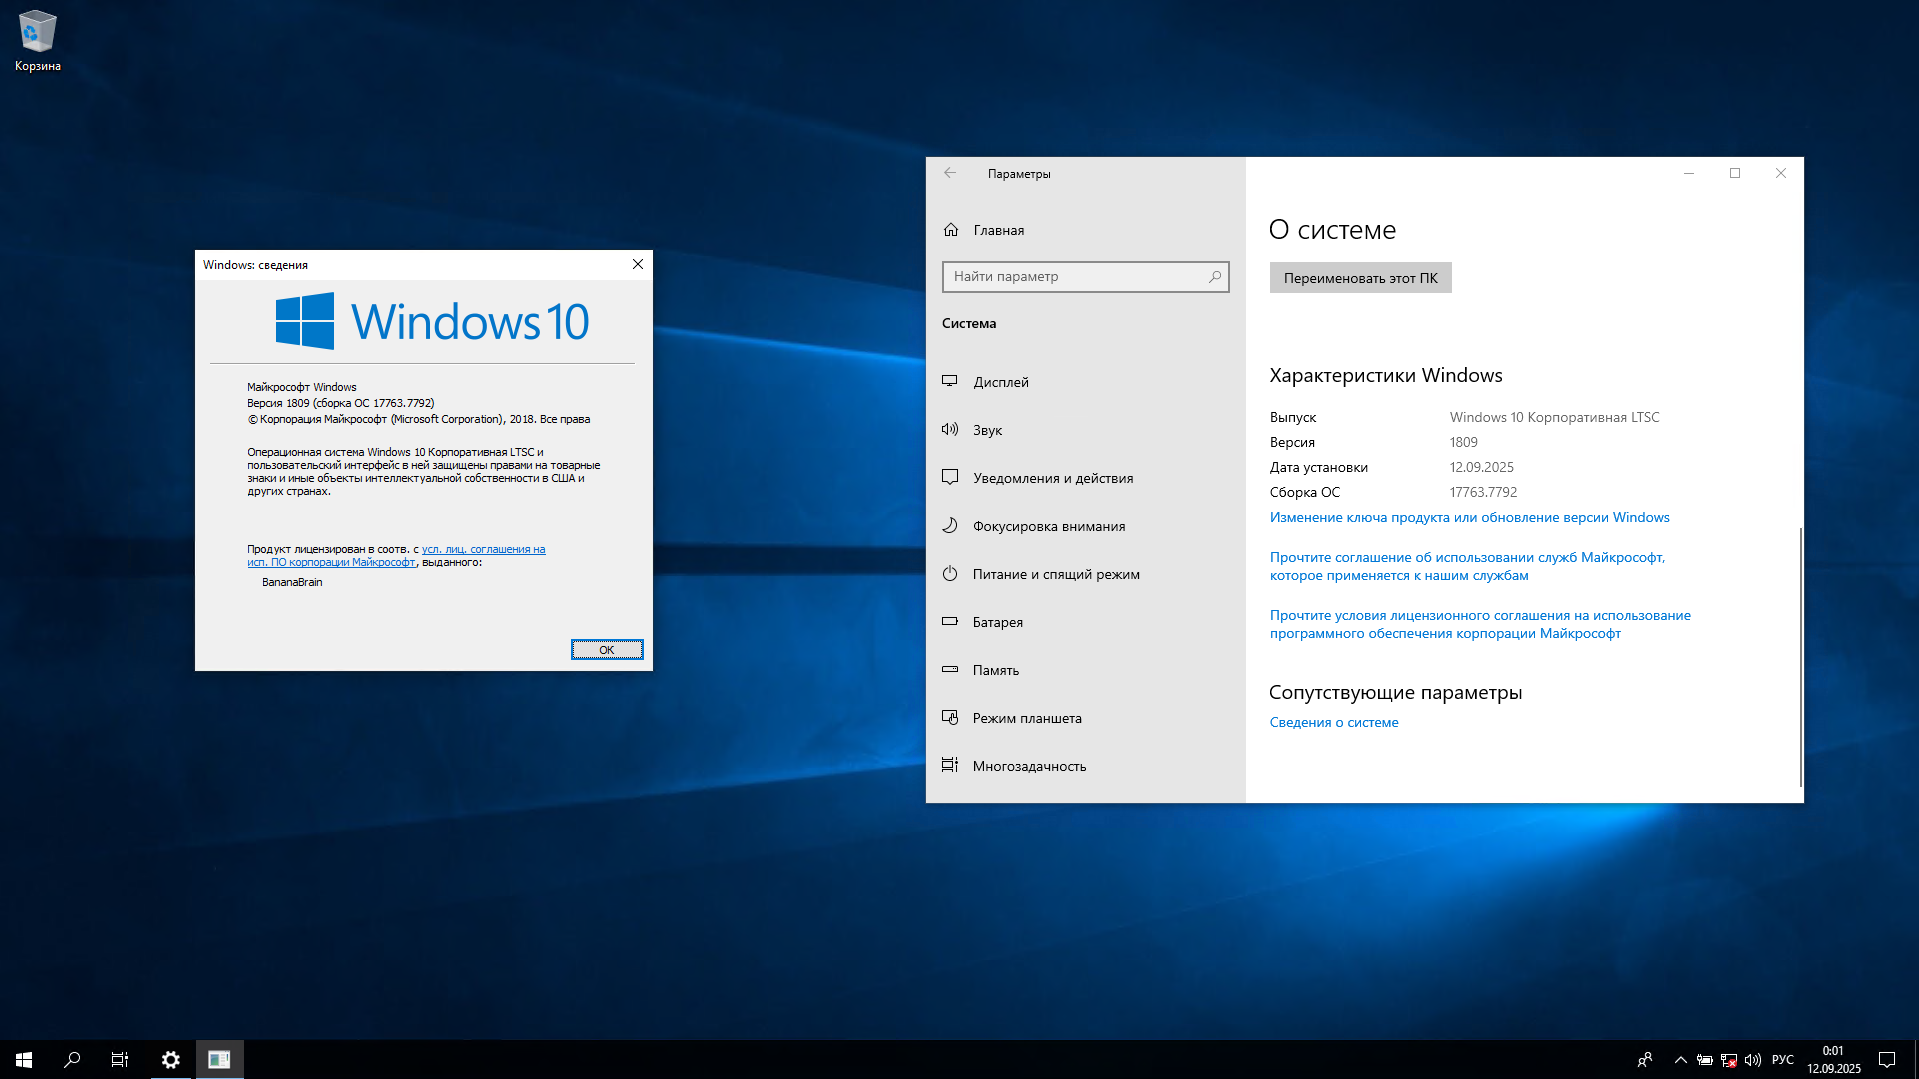This screenshot has width=1919, height=1079.
Task: Click the Многозадачность icon
Action: pyautogui.click(x=950, y=766)
